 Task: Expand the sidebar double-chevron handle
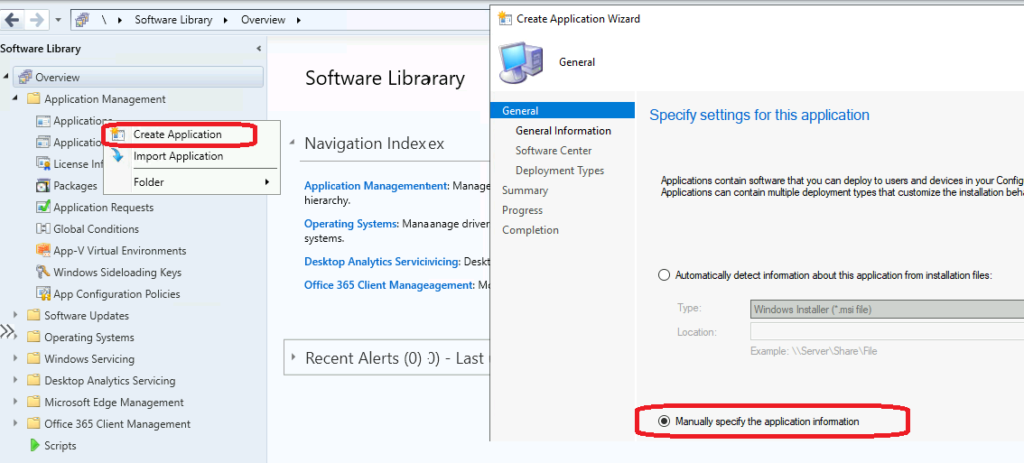tap(7, 331)
